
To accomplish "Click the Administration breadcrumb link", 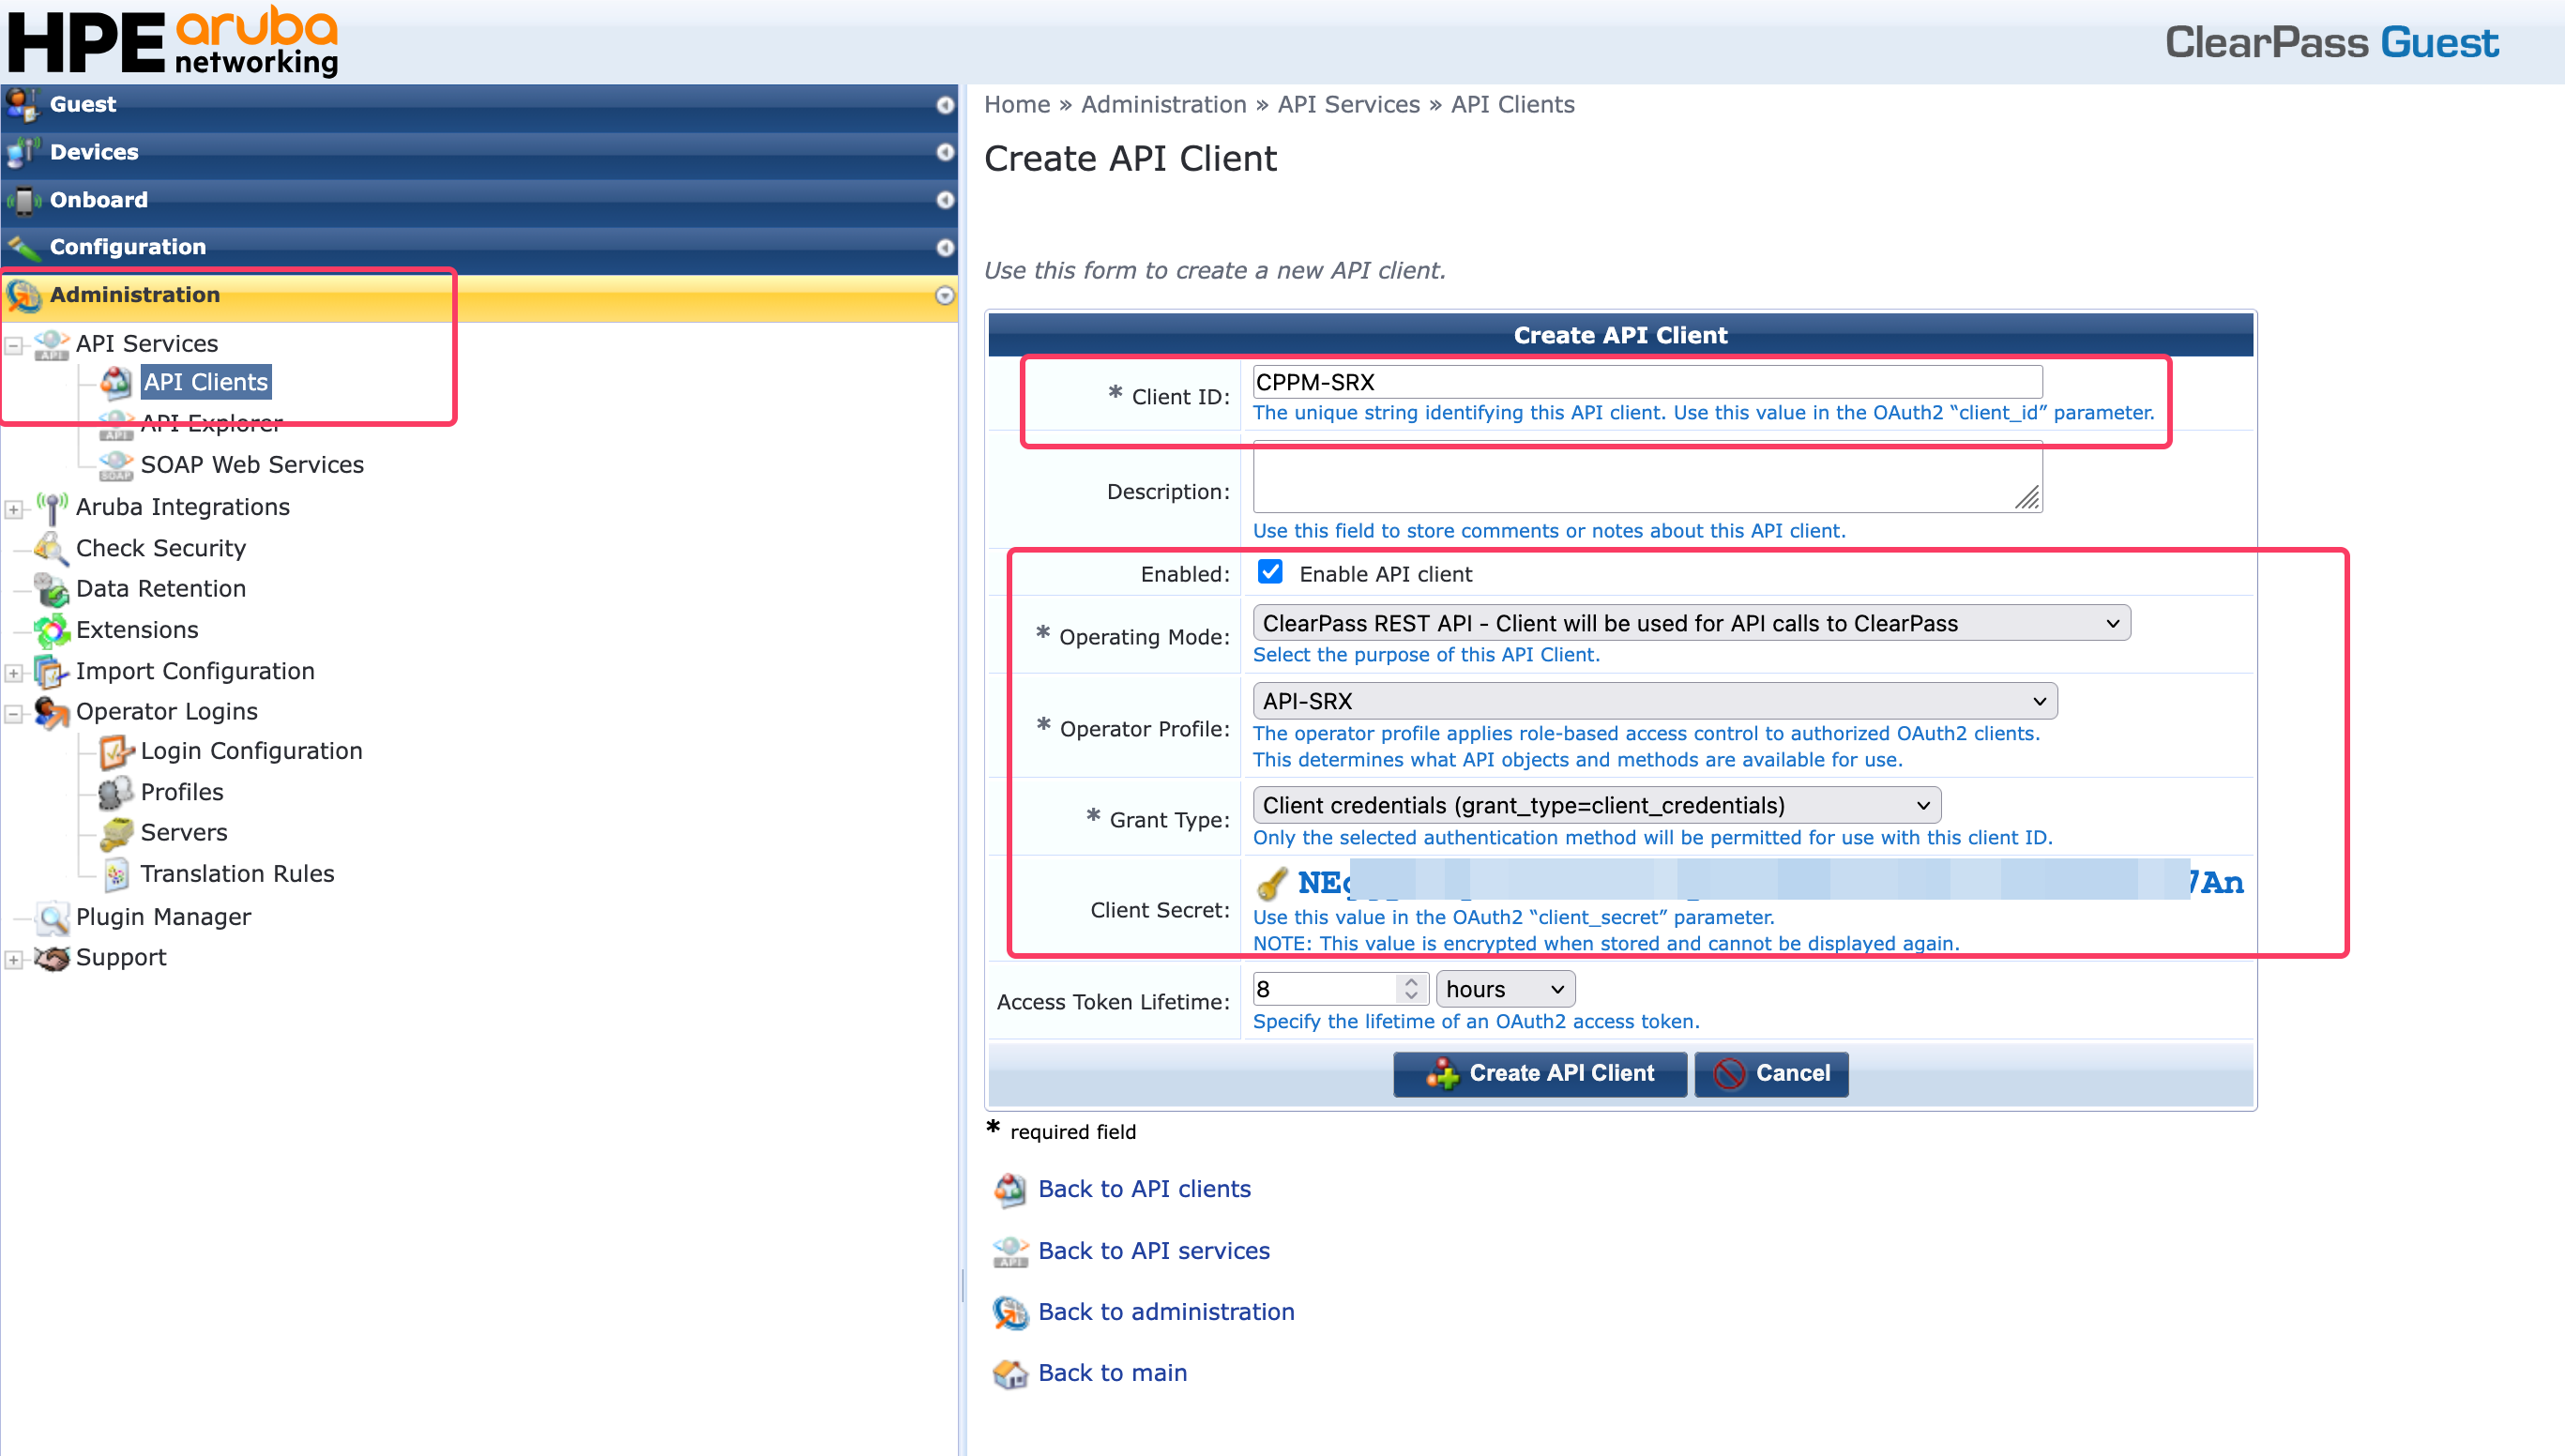I will click(1163, 105).
